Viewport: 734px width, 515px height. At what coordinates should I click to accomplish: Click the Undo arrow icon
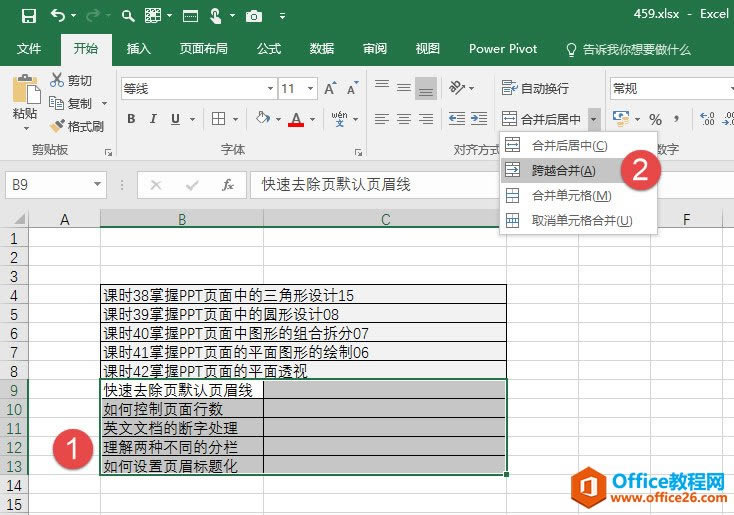(58, 16)
